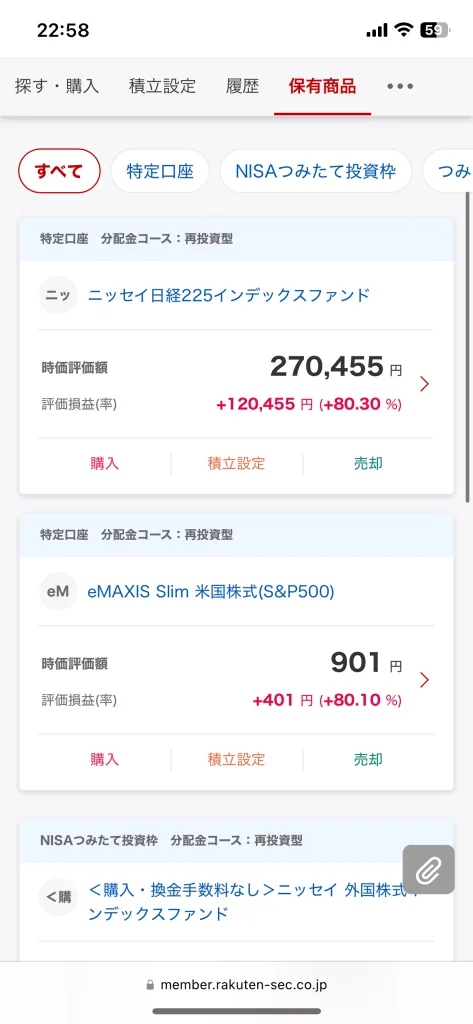
Task: Open the three-dots more menu
Action: [x=400, y=86]
